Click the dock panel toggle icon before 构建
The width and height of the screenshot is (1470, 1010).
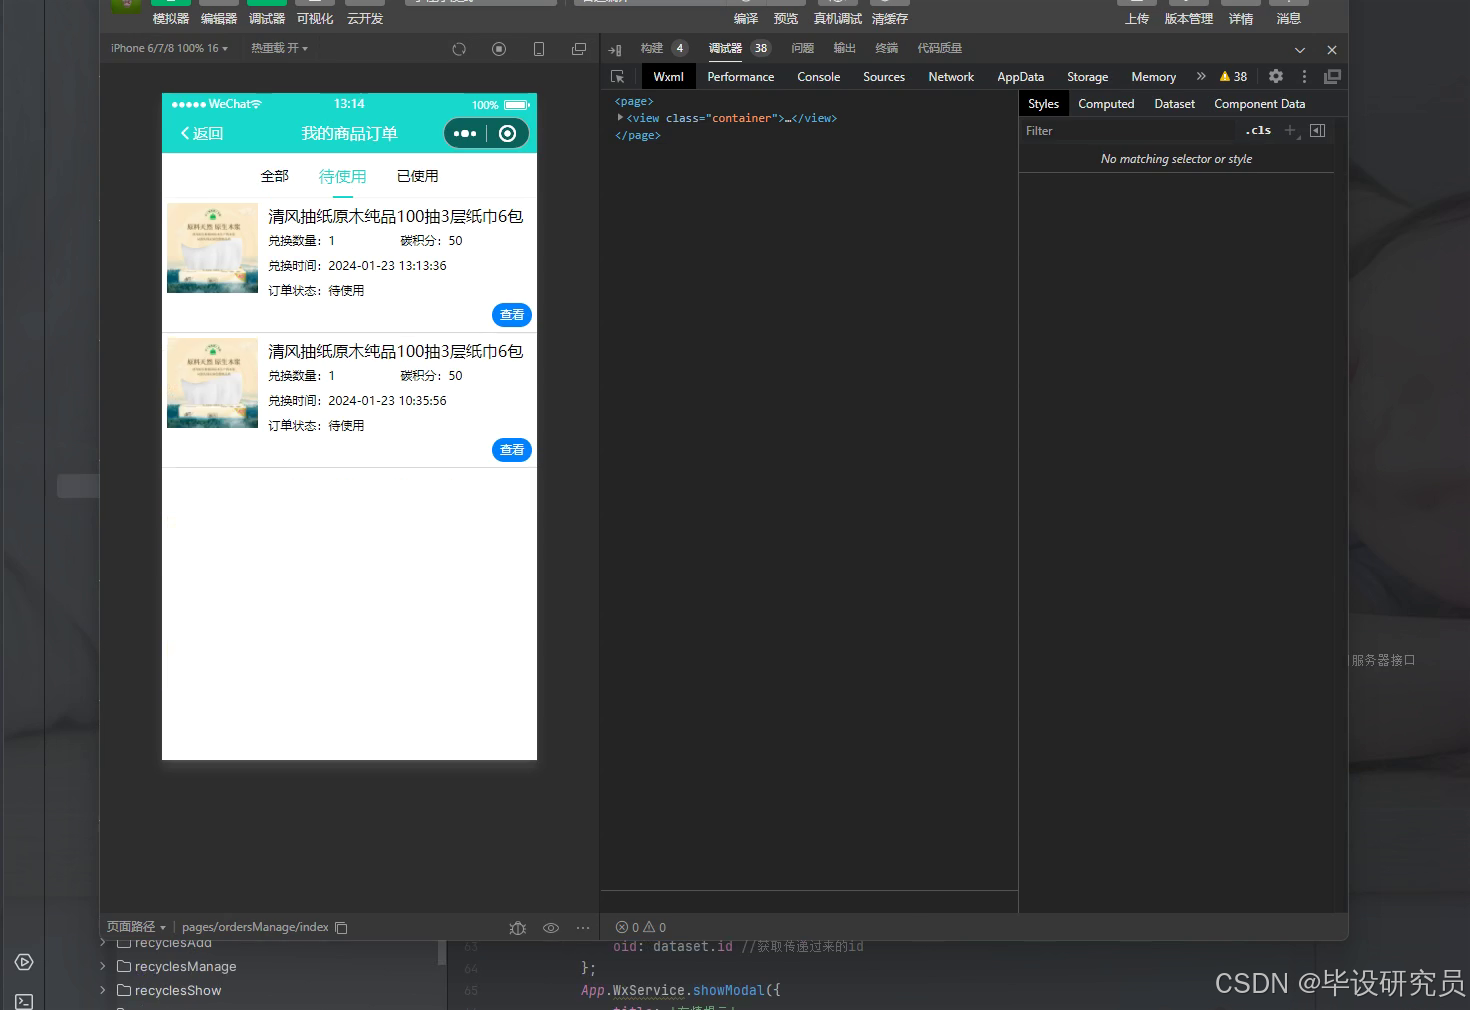(615, 49)
